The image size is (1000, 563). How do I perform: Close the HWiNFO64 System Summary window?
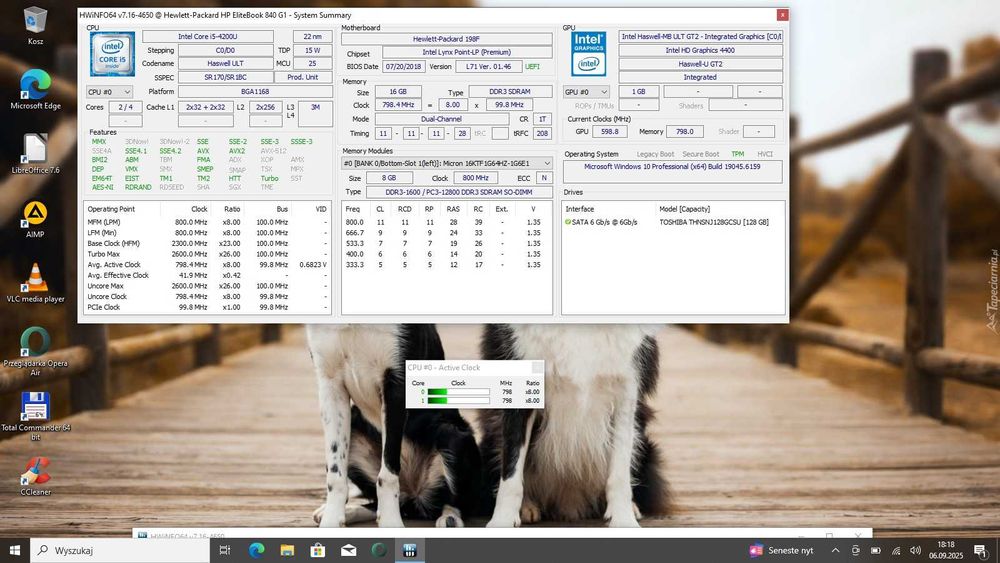click(x=783, y=15)
